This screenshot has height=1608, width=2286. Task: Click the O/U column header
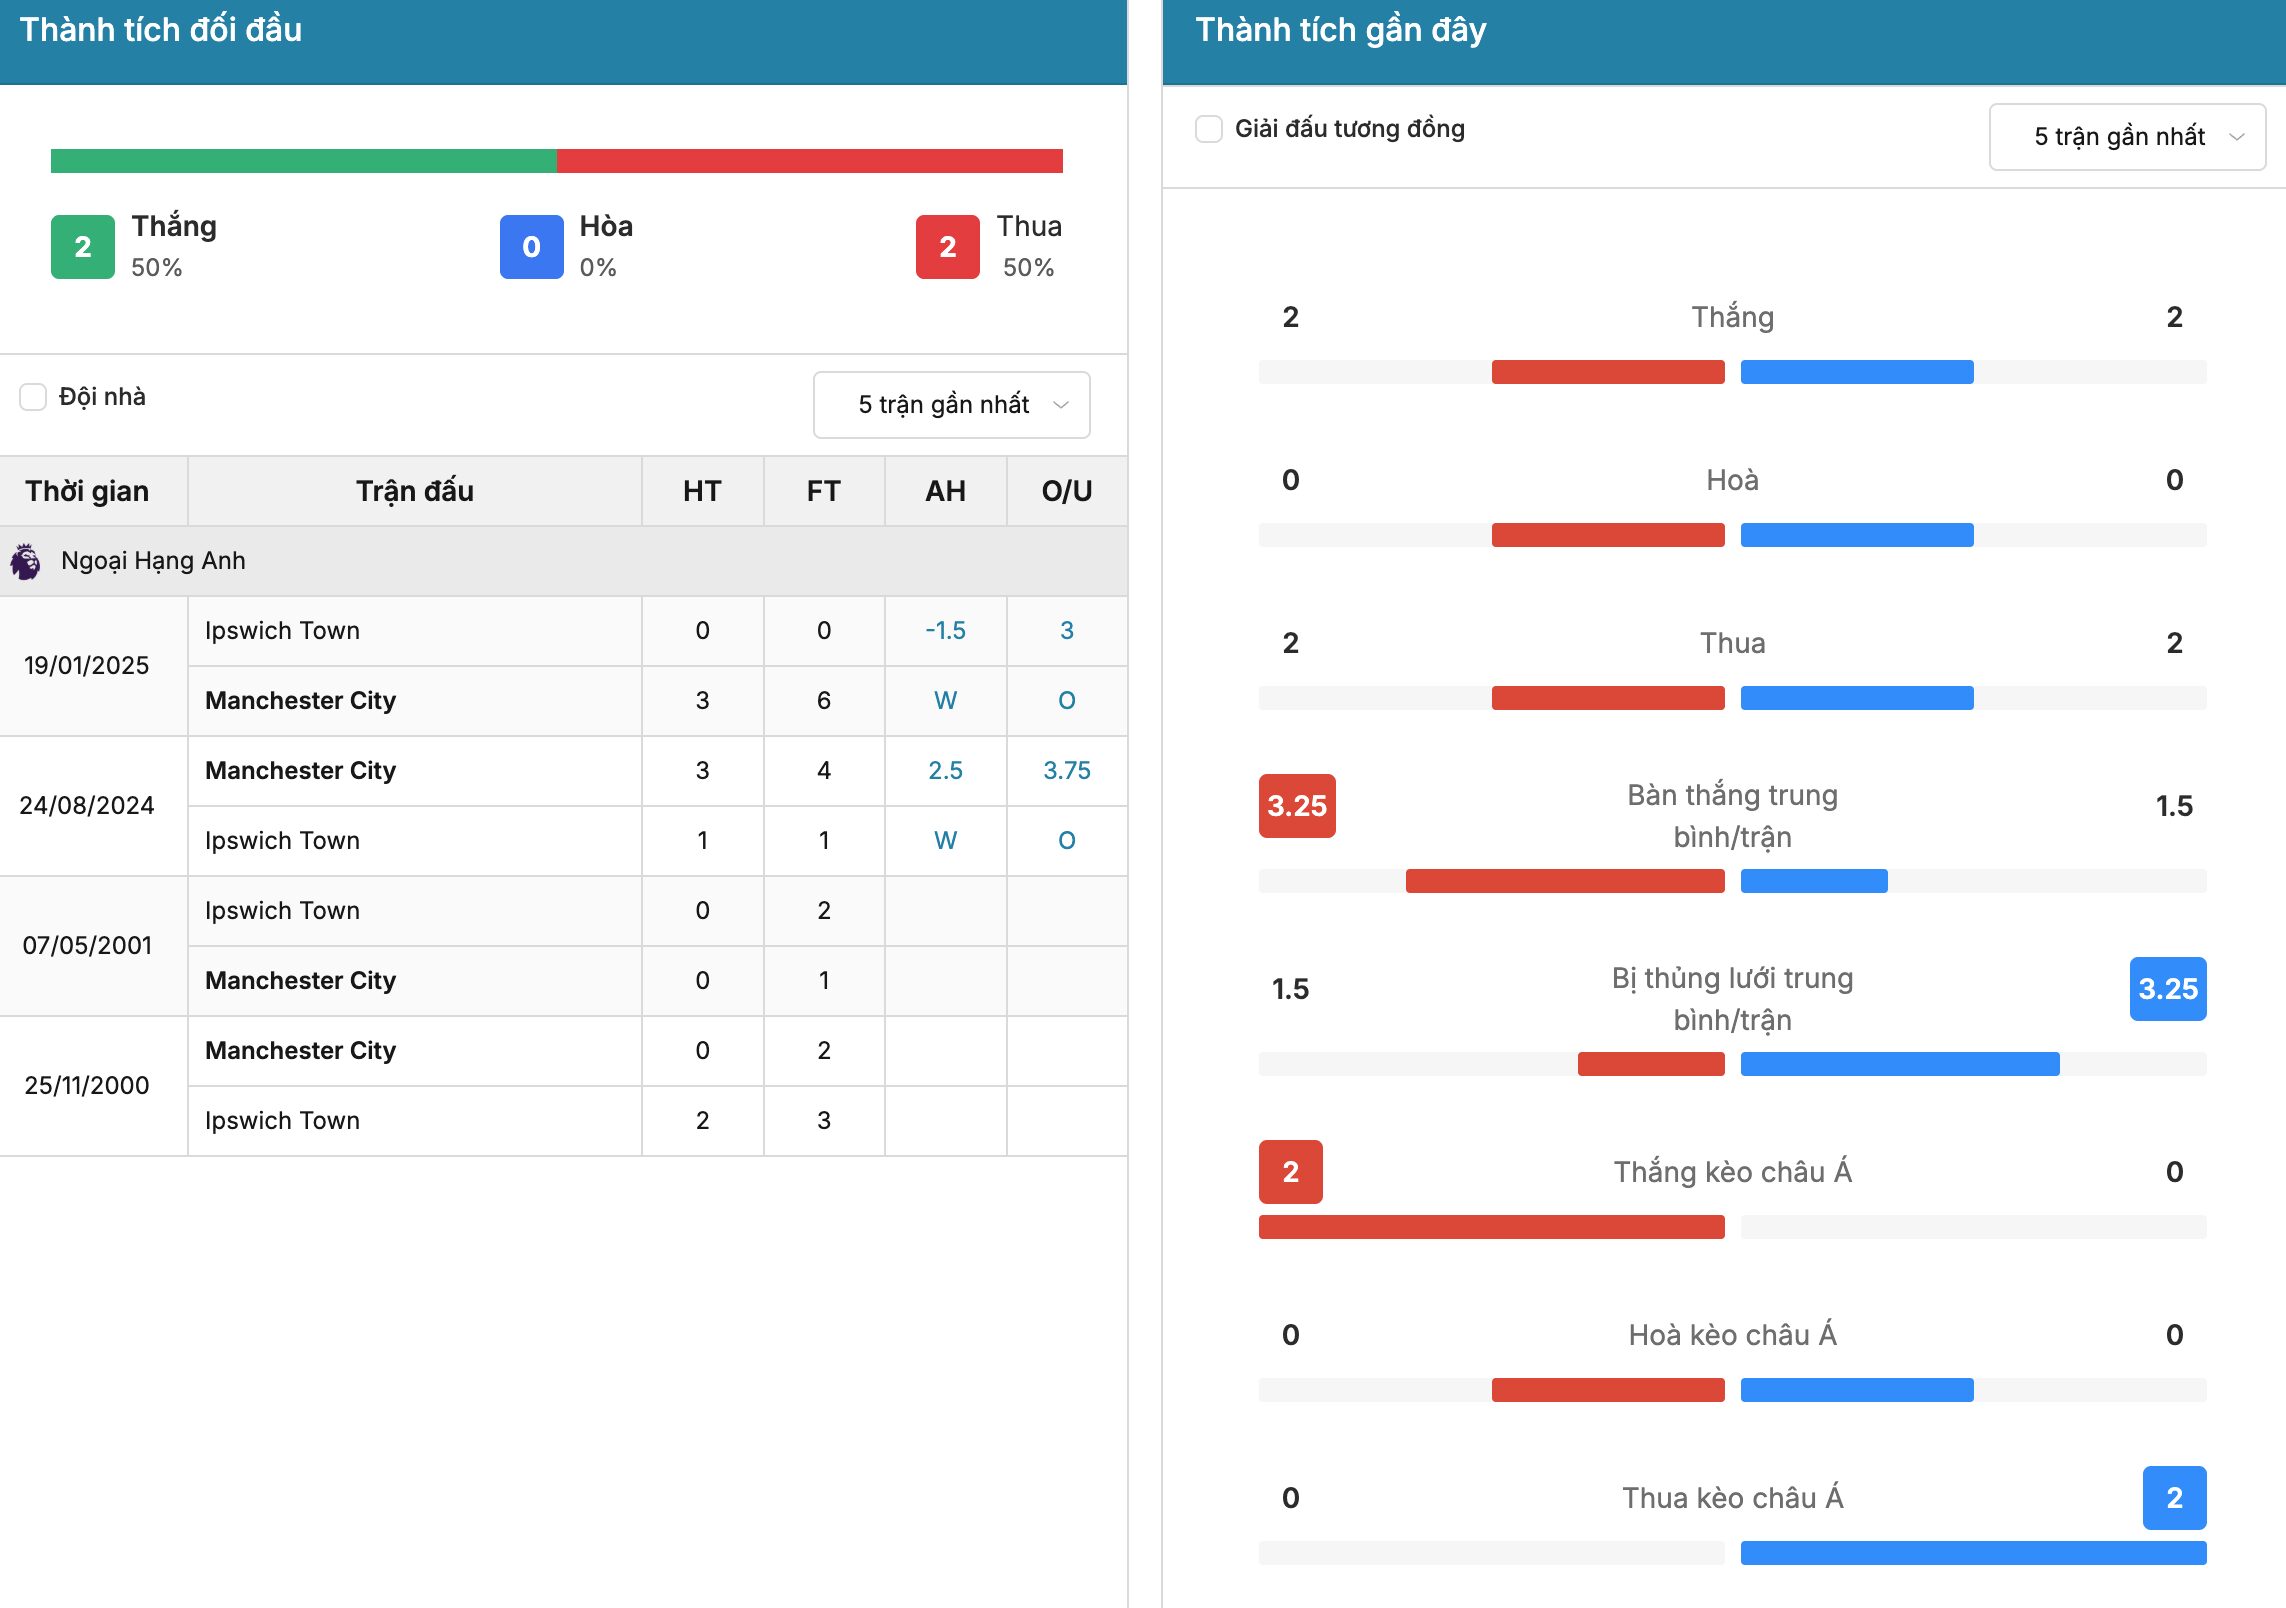click(x=1067, y=491)
